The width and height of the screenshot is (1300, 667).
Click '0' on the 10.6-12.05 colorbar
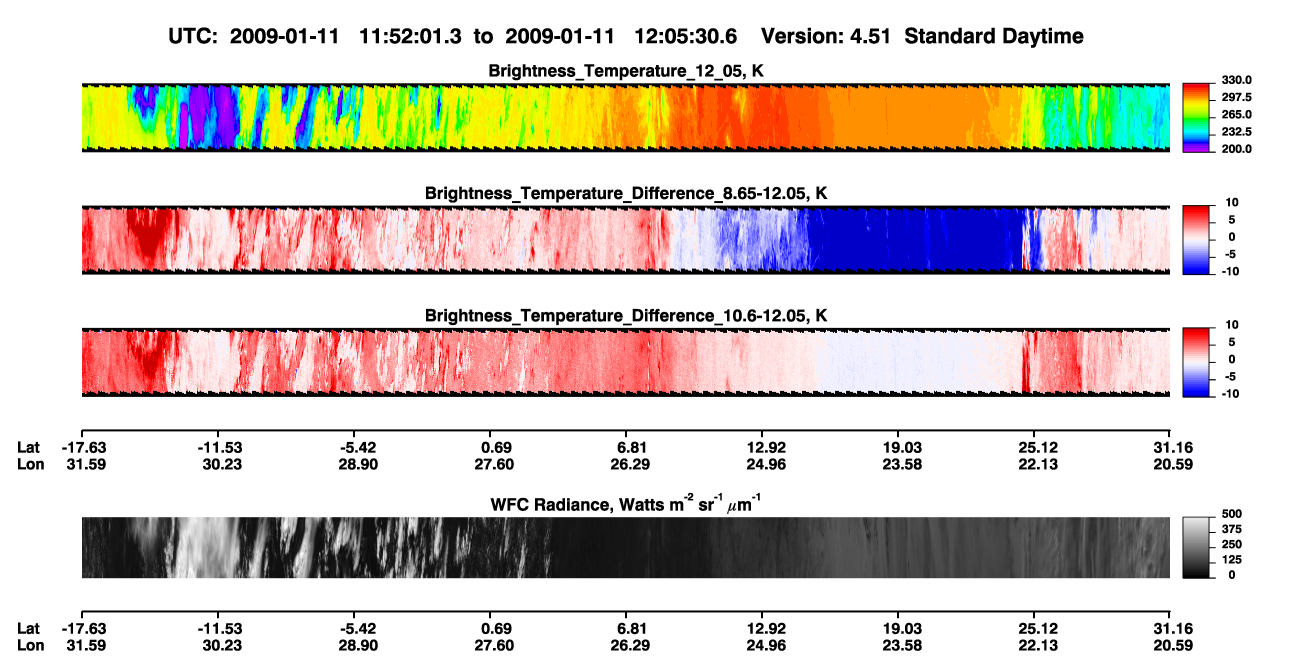[1233, 359]
